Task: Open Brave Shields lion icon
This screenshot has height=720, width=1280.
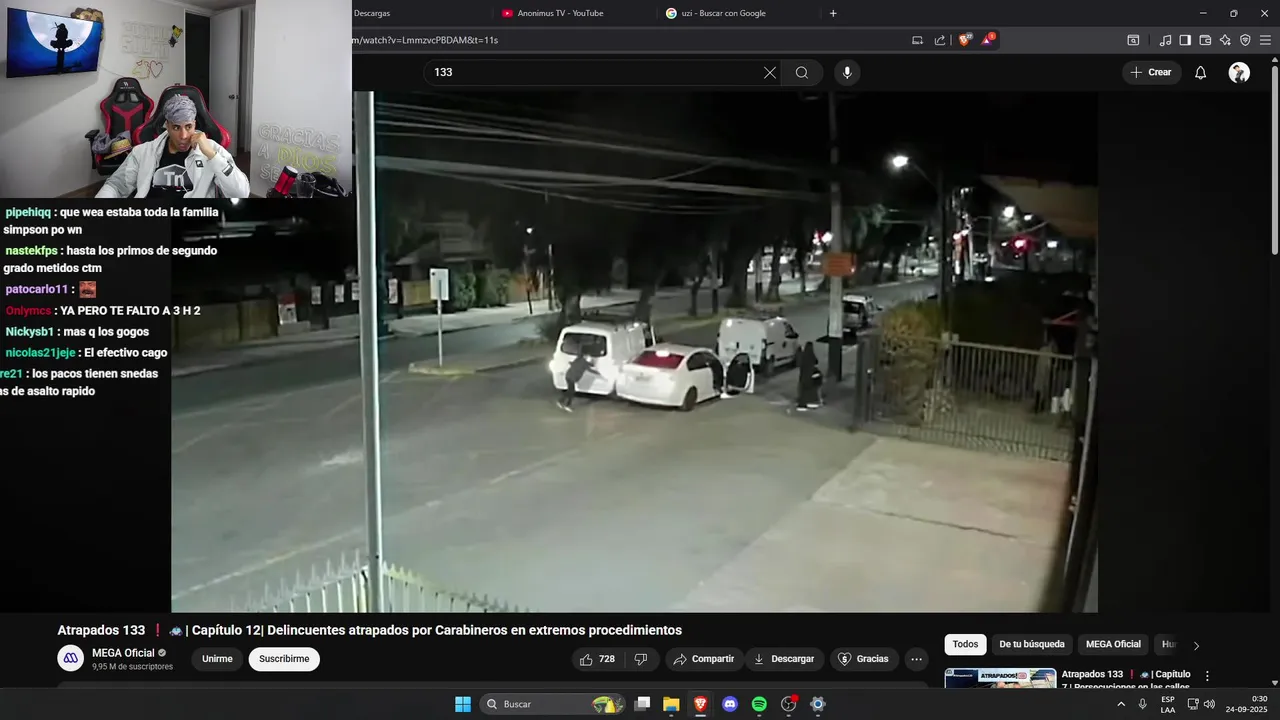Action: [x=965, y=40]
